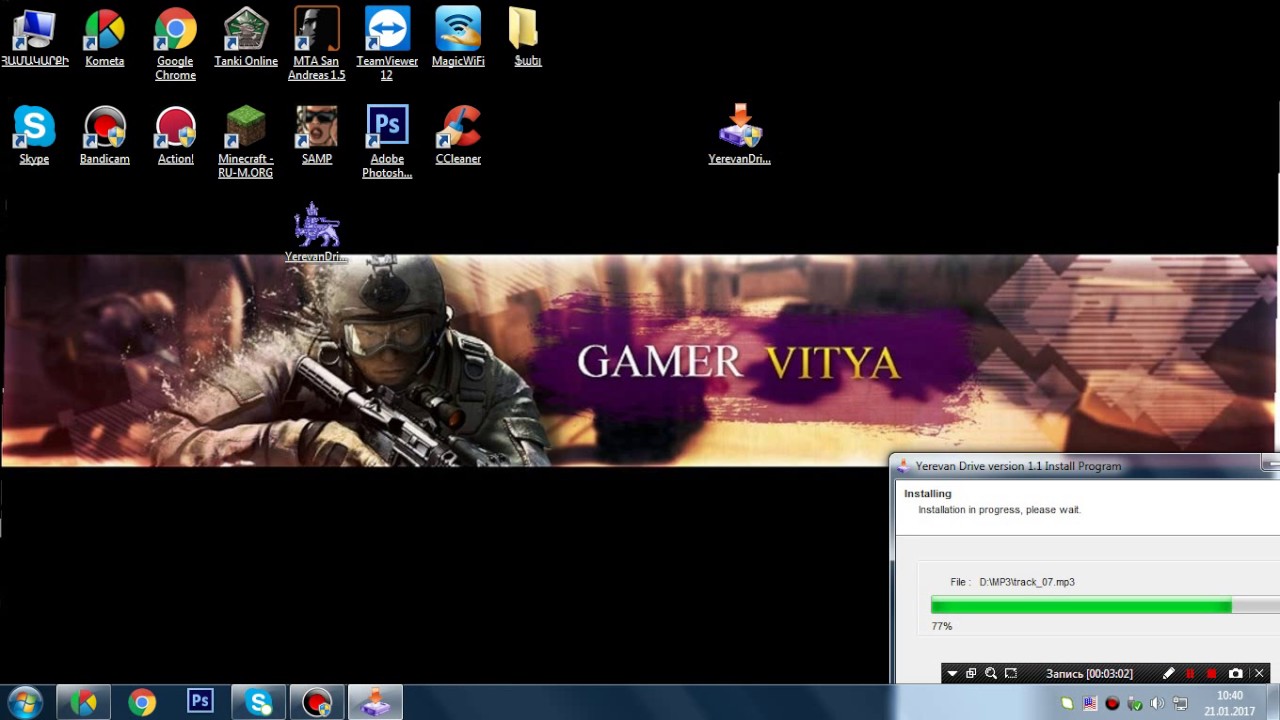
Task: Open the Google Chrome desktop shortcut
Action: [x=175, y=44]
